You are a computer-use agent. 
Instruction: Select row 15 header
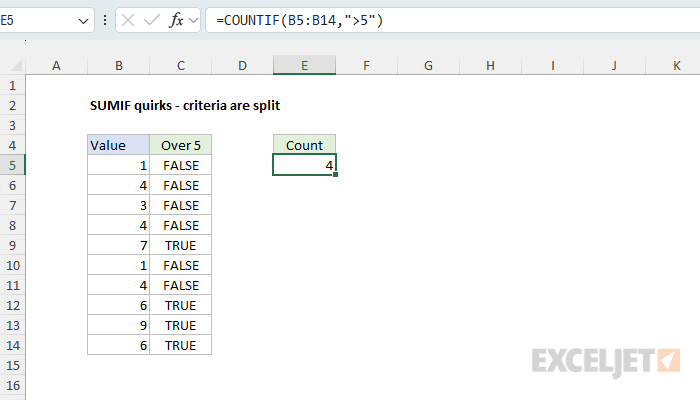tap(12, 365)
